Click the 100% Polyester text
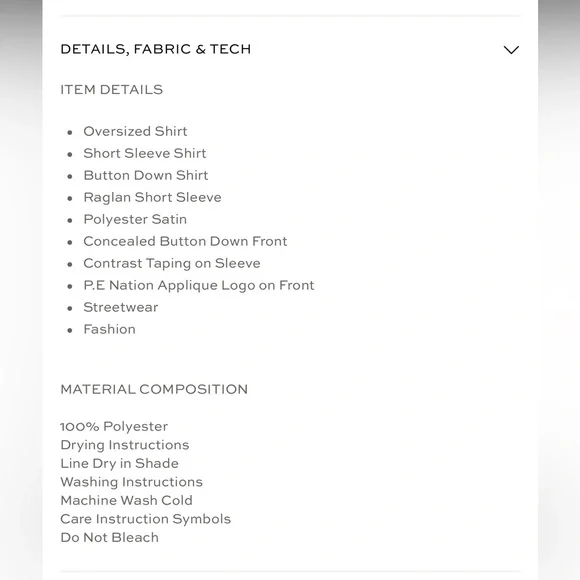 (114, 426)
